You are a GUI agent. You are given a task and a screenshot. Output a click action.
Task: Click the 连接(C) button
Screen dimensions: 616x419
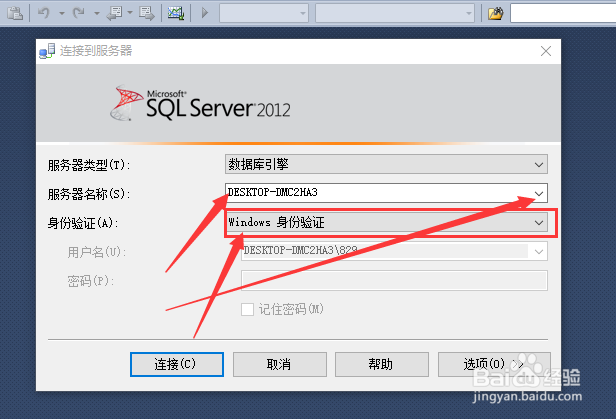point(177,364)
